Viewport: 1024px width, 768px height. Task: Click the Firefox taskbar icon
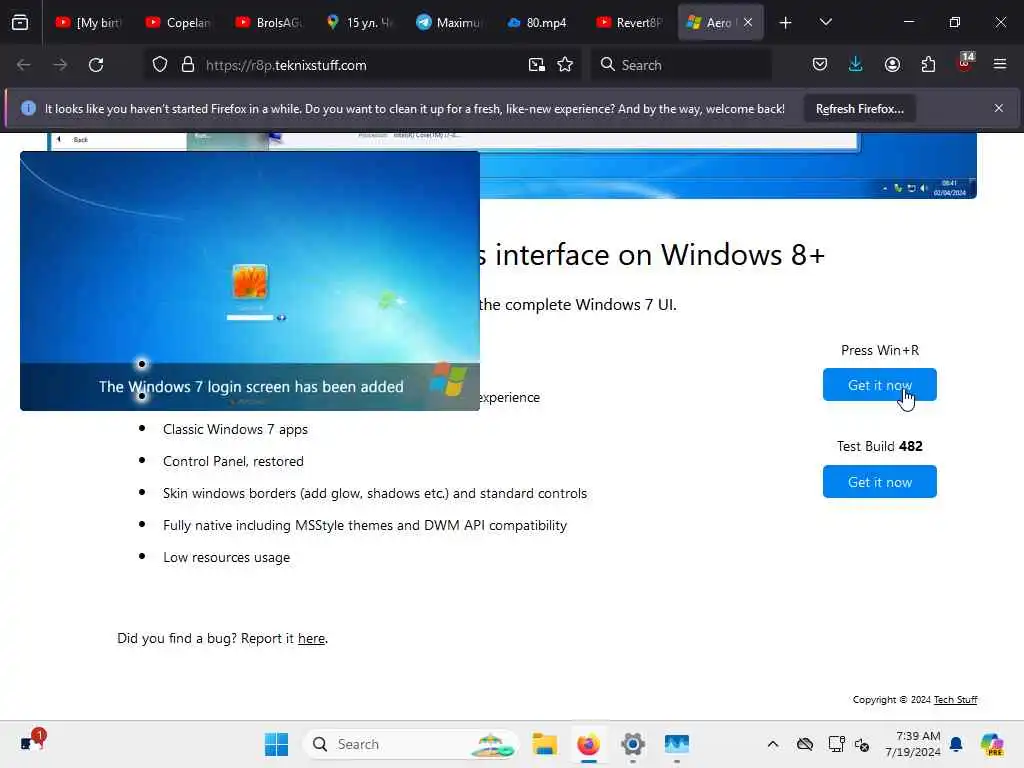(x=588, y=744)
